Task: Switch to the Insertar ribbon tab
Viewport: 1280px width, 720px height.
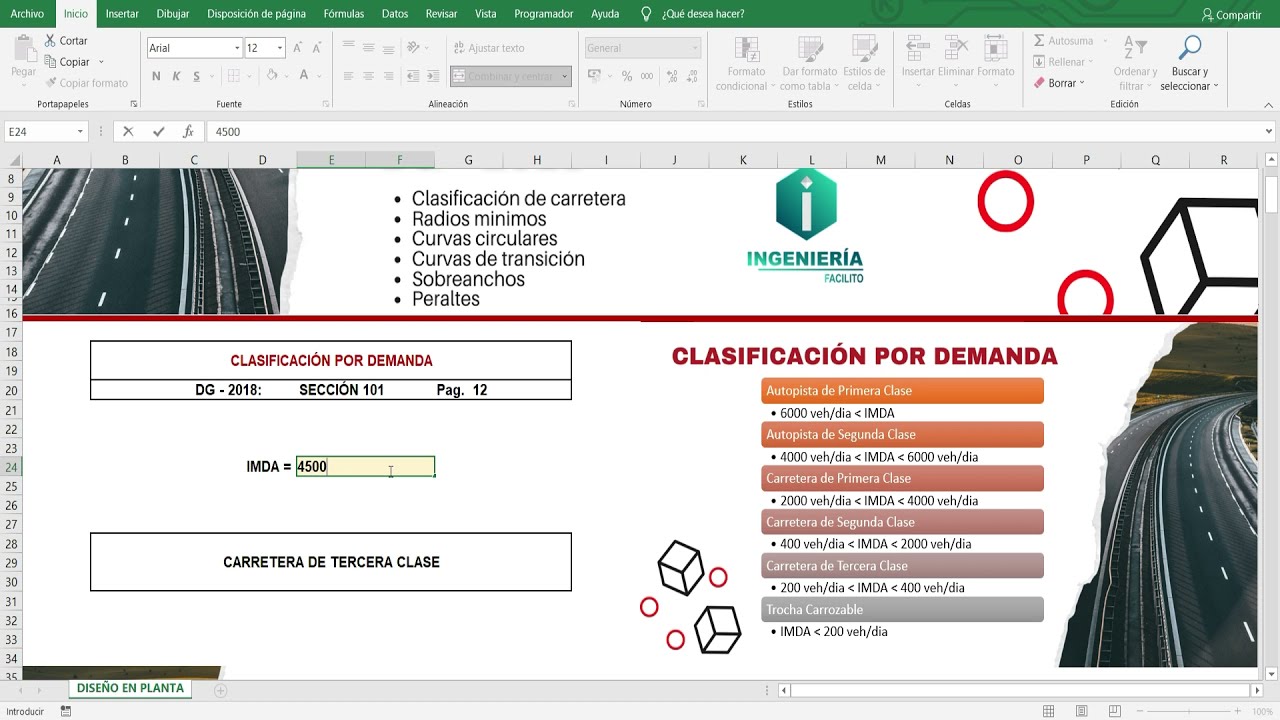Action: point(122,14)
